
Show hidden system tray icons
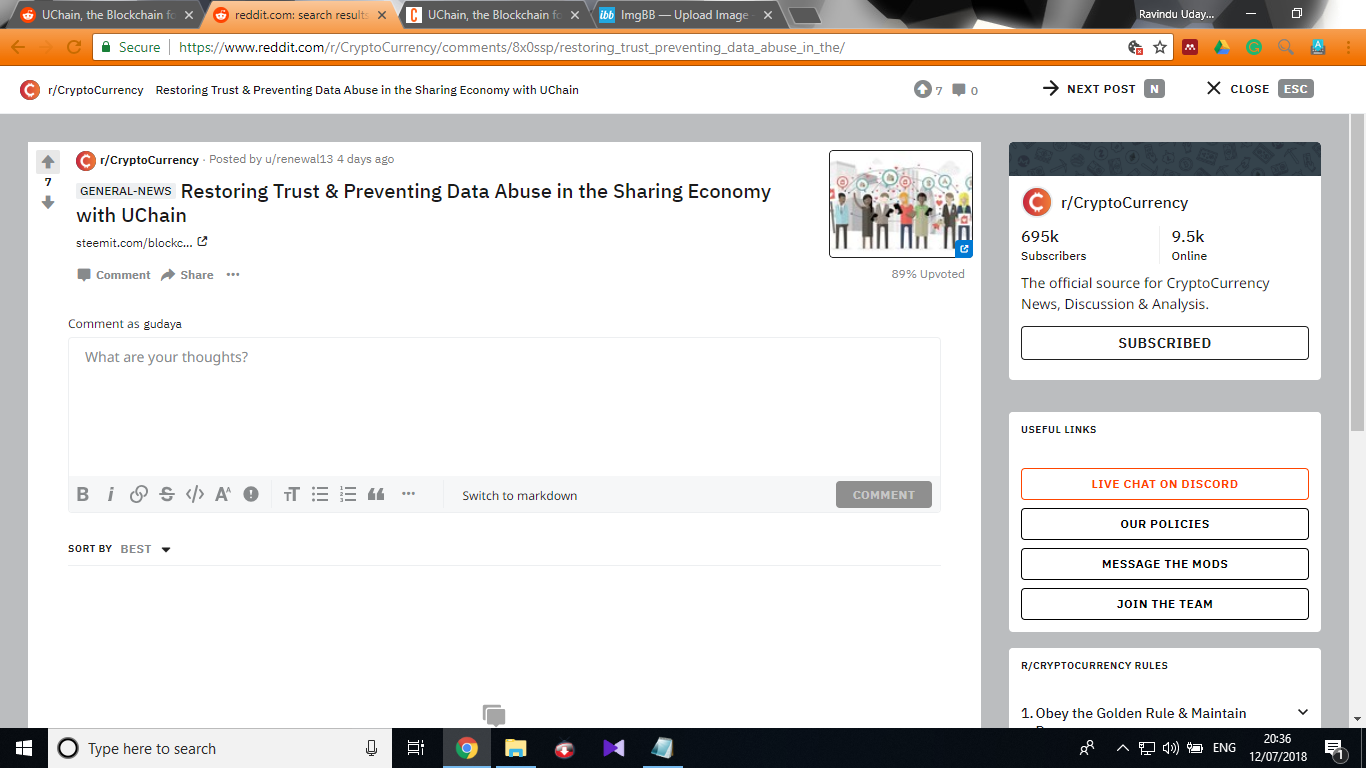pyautogui.click(x=1122, y=748)
